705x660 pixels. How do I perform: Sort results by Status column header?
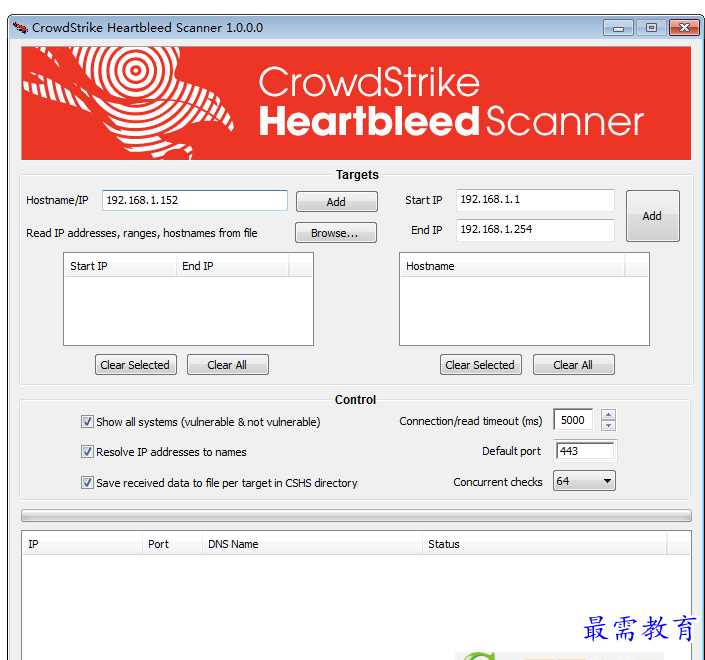[x=544, y=544]
